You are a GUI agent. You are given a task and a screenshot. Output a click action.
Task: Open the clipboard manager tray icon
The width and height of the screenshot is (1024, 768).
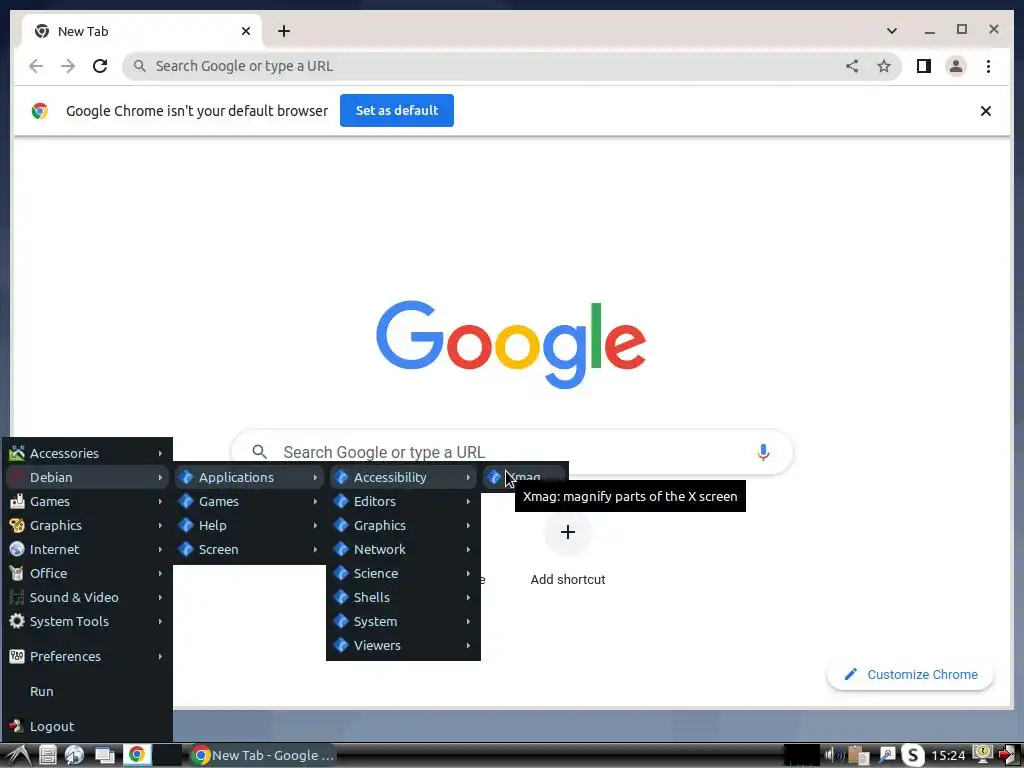click(859, 756)
